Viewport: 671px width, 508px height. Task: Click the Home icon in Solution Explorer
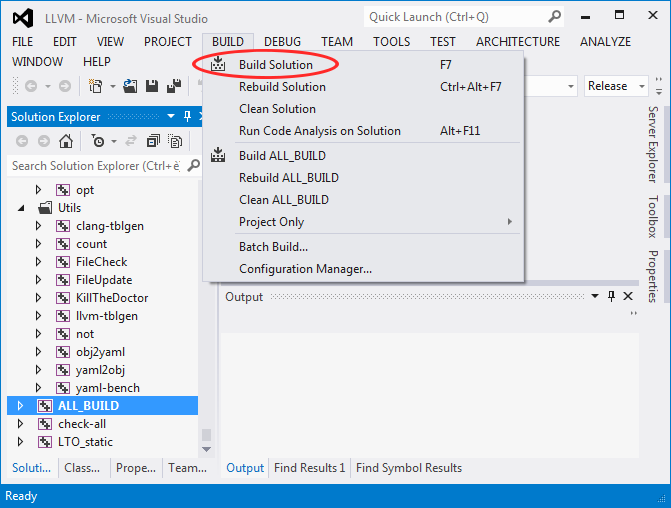[65, 141]
